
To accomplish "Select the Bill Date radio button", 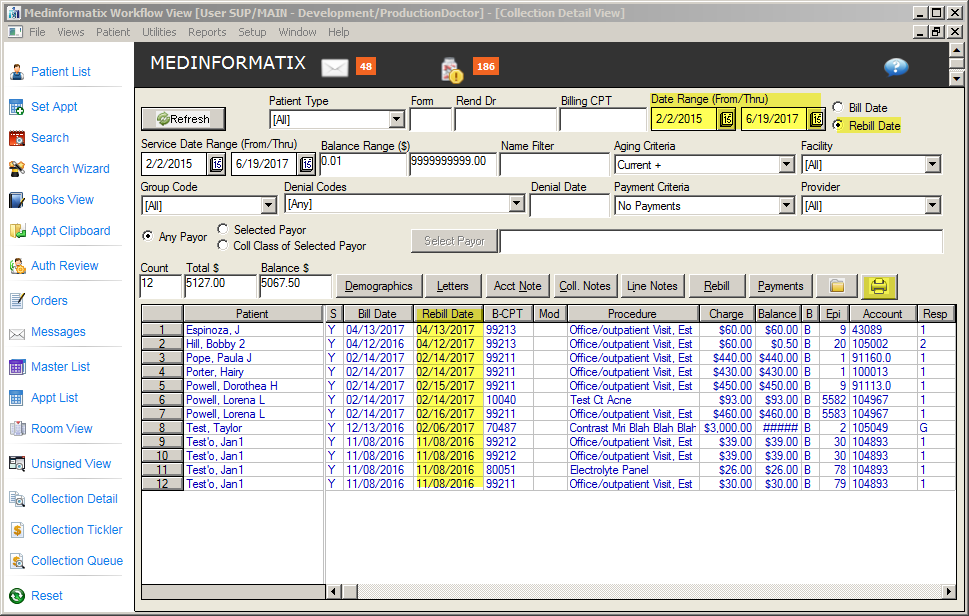I will [x=838, y=107].
